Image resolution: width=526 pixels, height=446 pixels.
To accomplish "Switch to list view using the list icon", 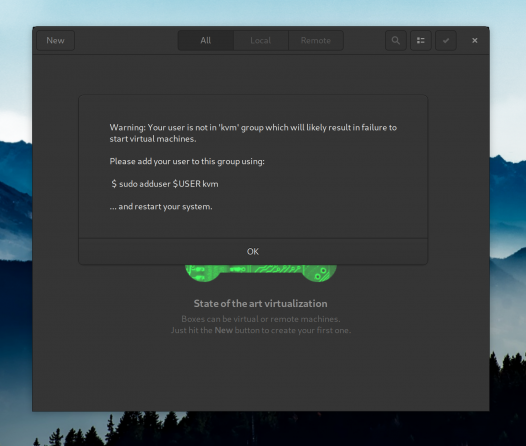I will coord(421,41).
